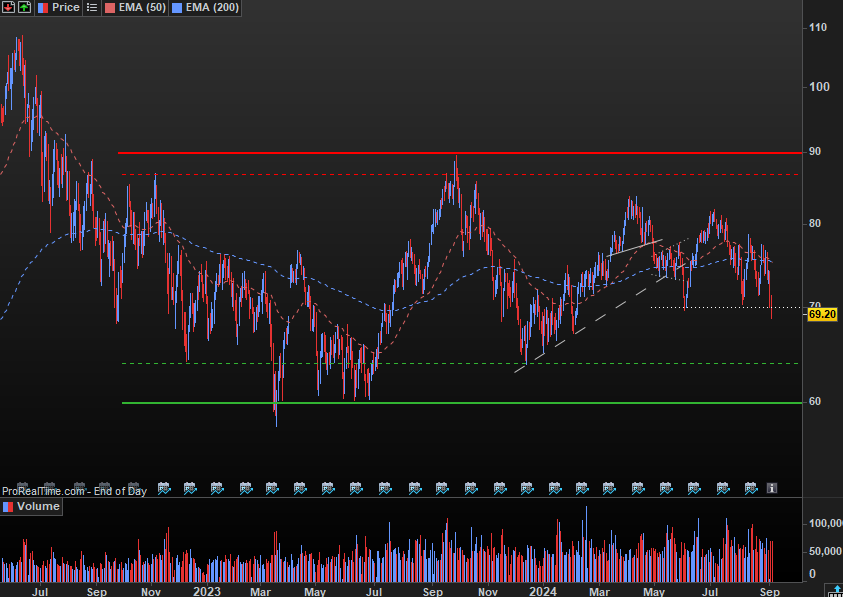Click the 2024 label on time axis

[x=543, y=591]
